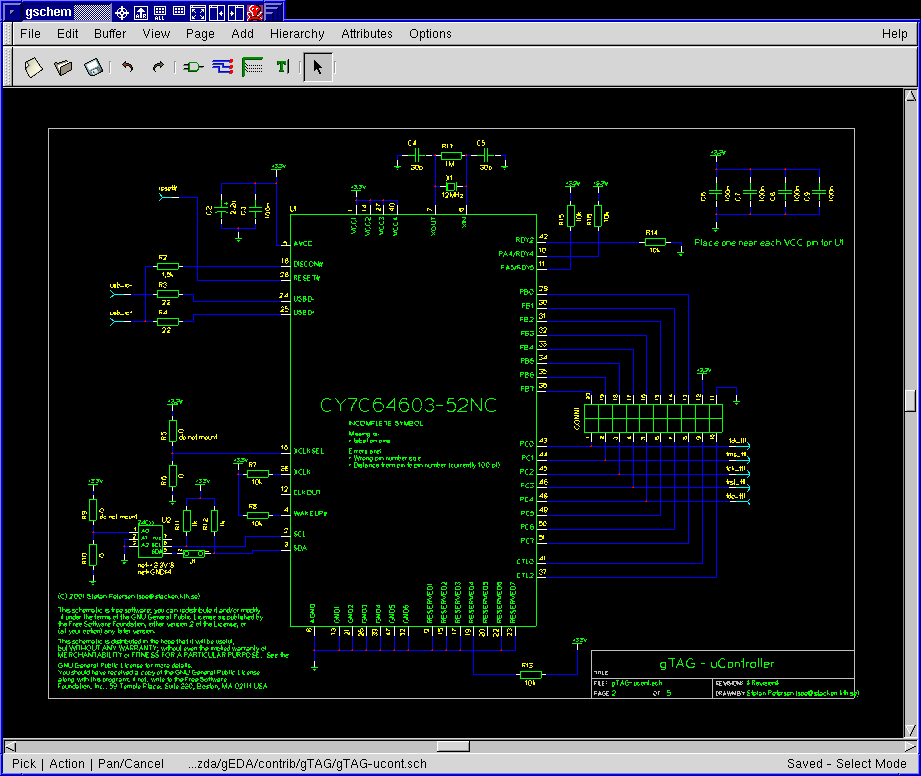Click the INCOMPLETE SYMBOL note text
The height and width of the screenshot is (776, 921).
385,424
